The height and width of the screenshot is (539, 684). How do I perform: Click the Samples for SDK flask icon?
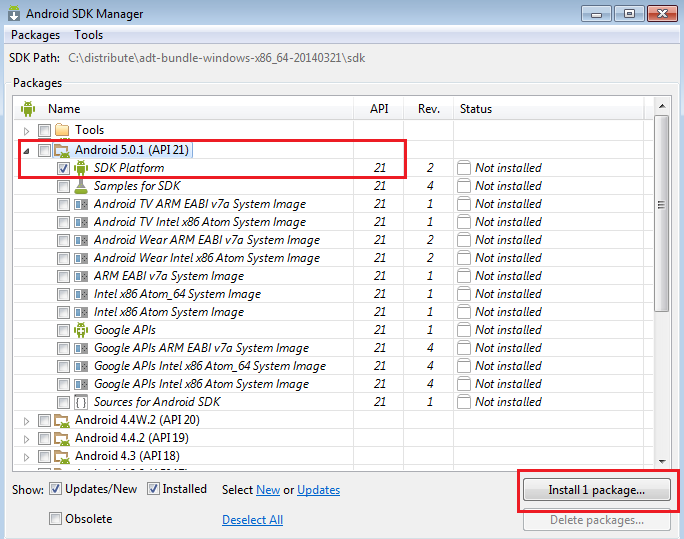[81, 186]
